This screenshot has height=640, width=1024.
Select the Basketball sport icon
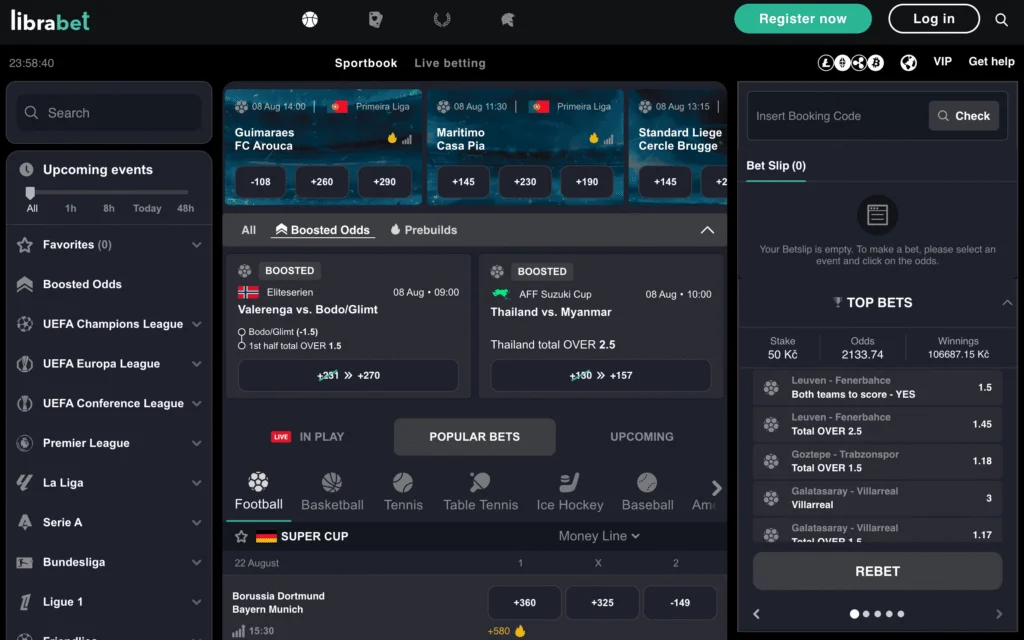(x=332, y=483)
